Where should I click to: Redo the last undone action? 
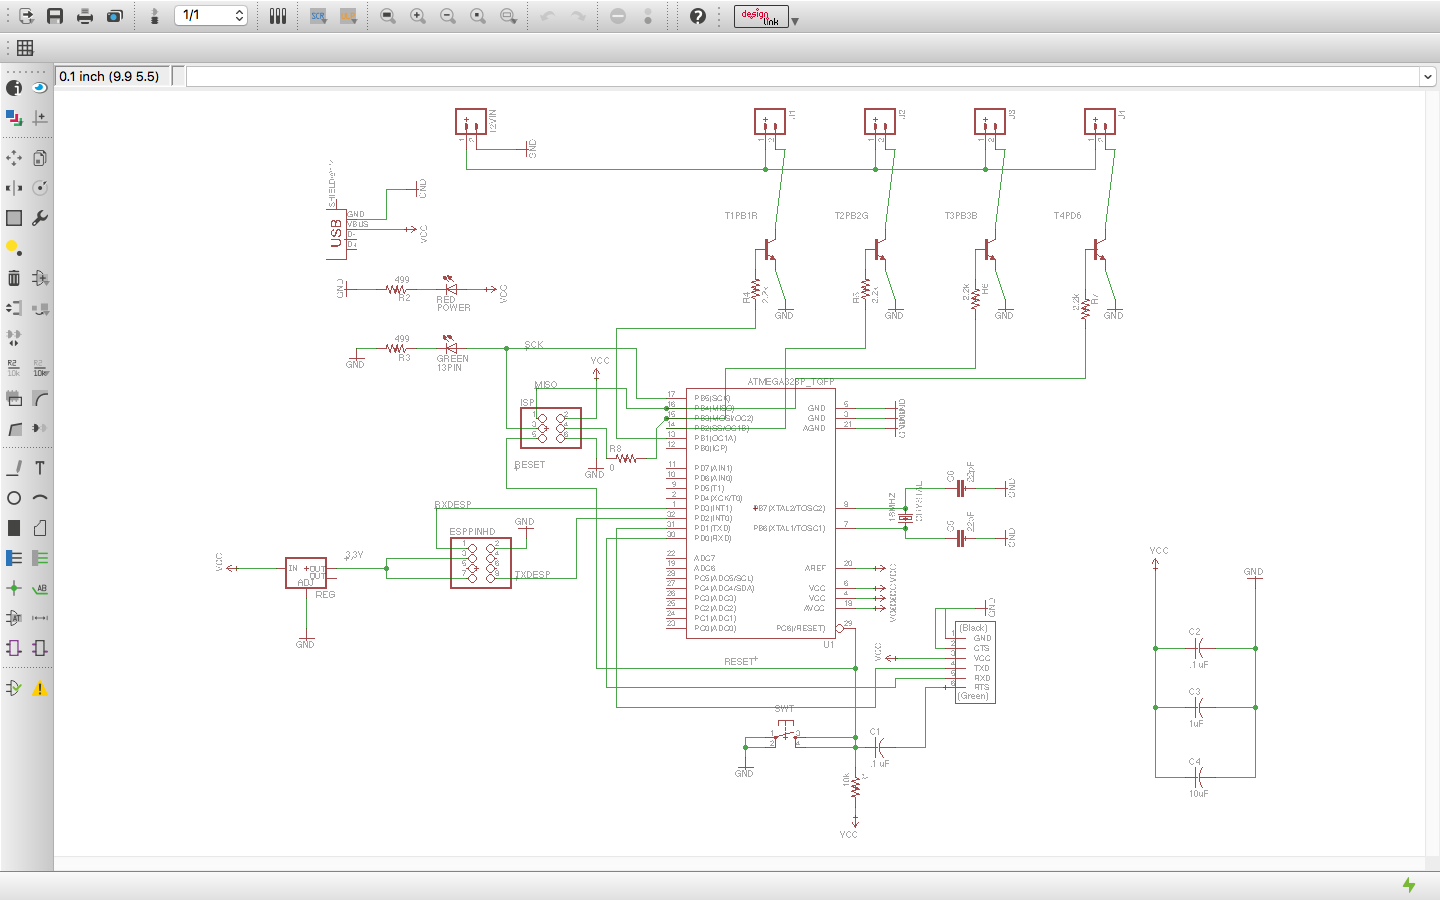point(578,16)
